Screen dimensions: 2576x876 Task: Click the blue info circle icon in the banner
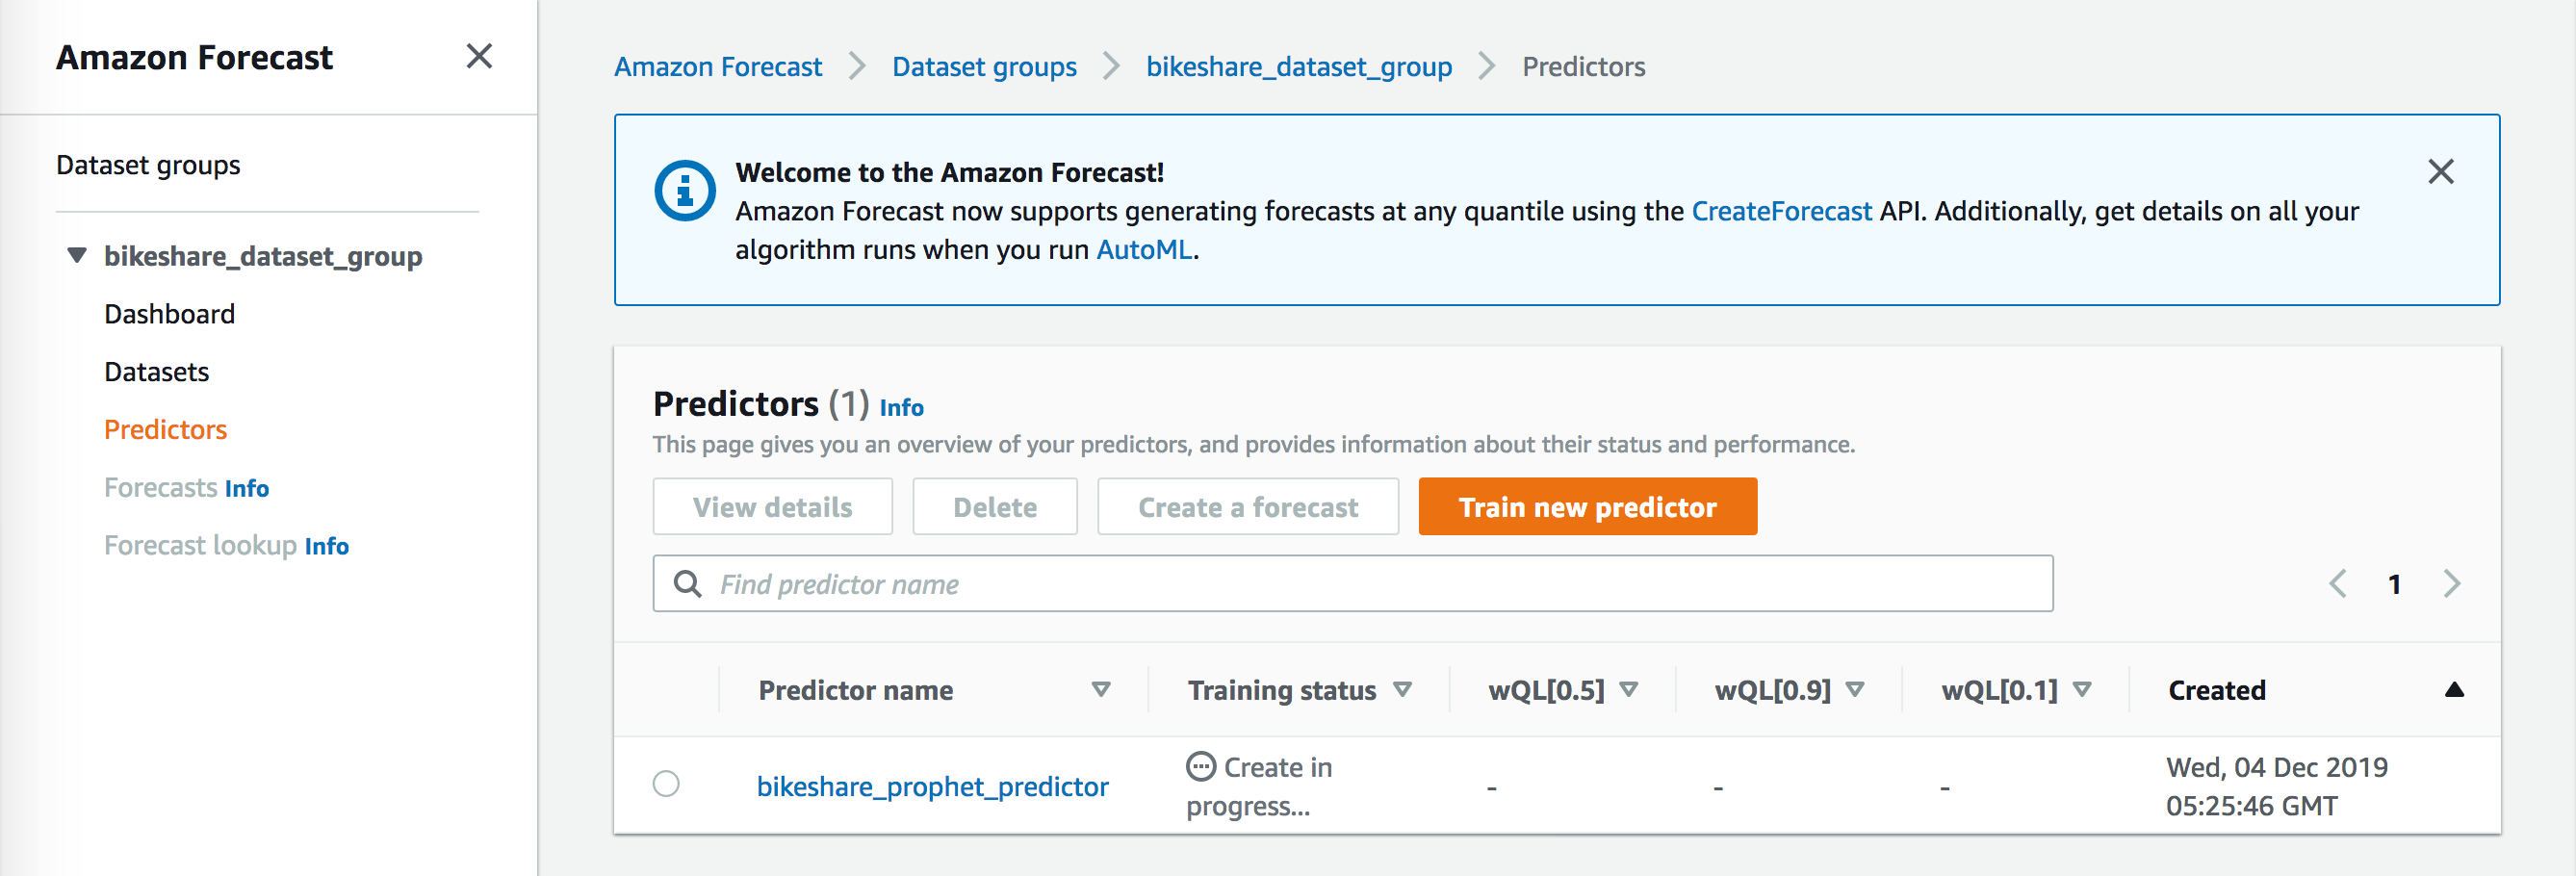(x=685, y=190)
